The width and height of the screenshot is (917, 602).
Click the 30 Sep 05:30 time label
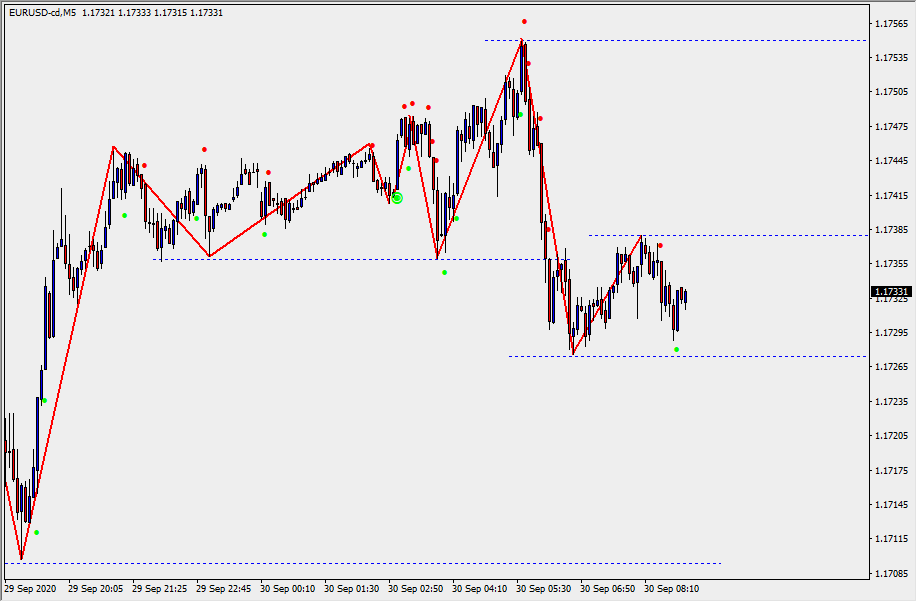[x=542, y=589]
